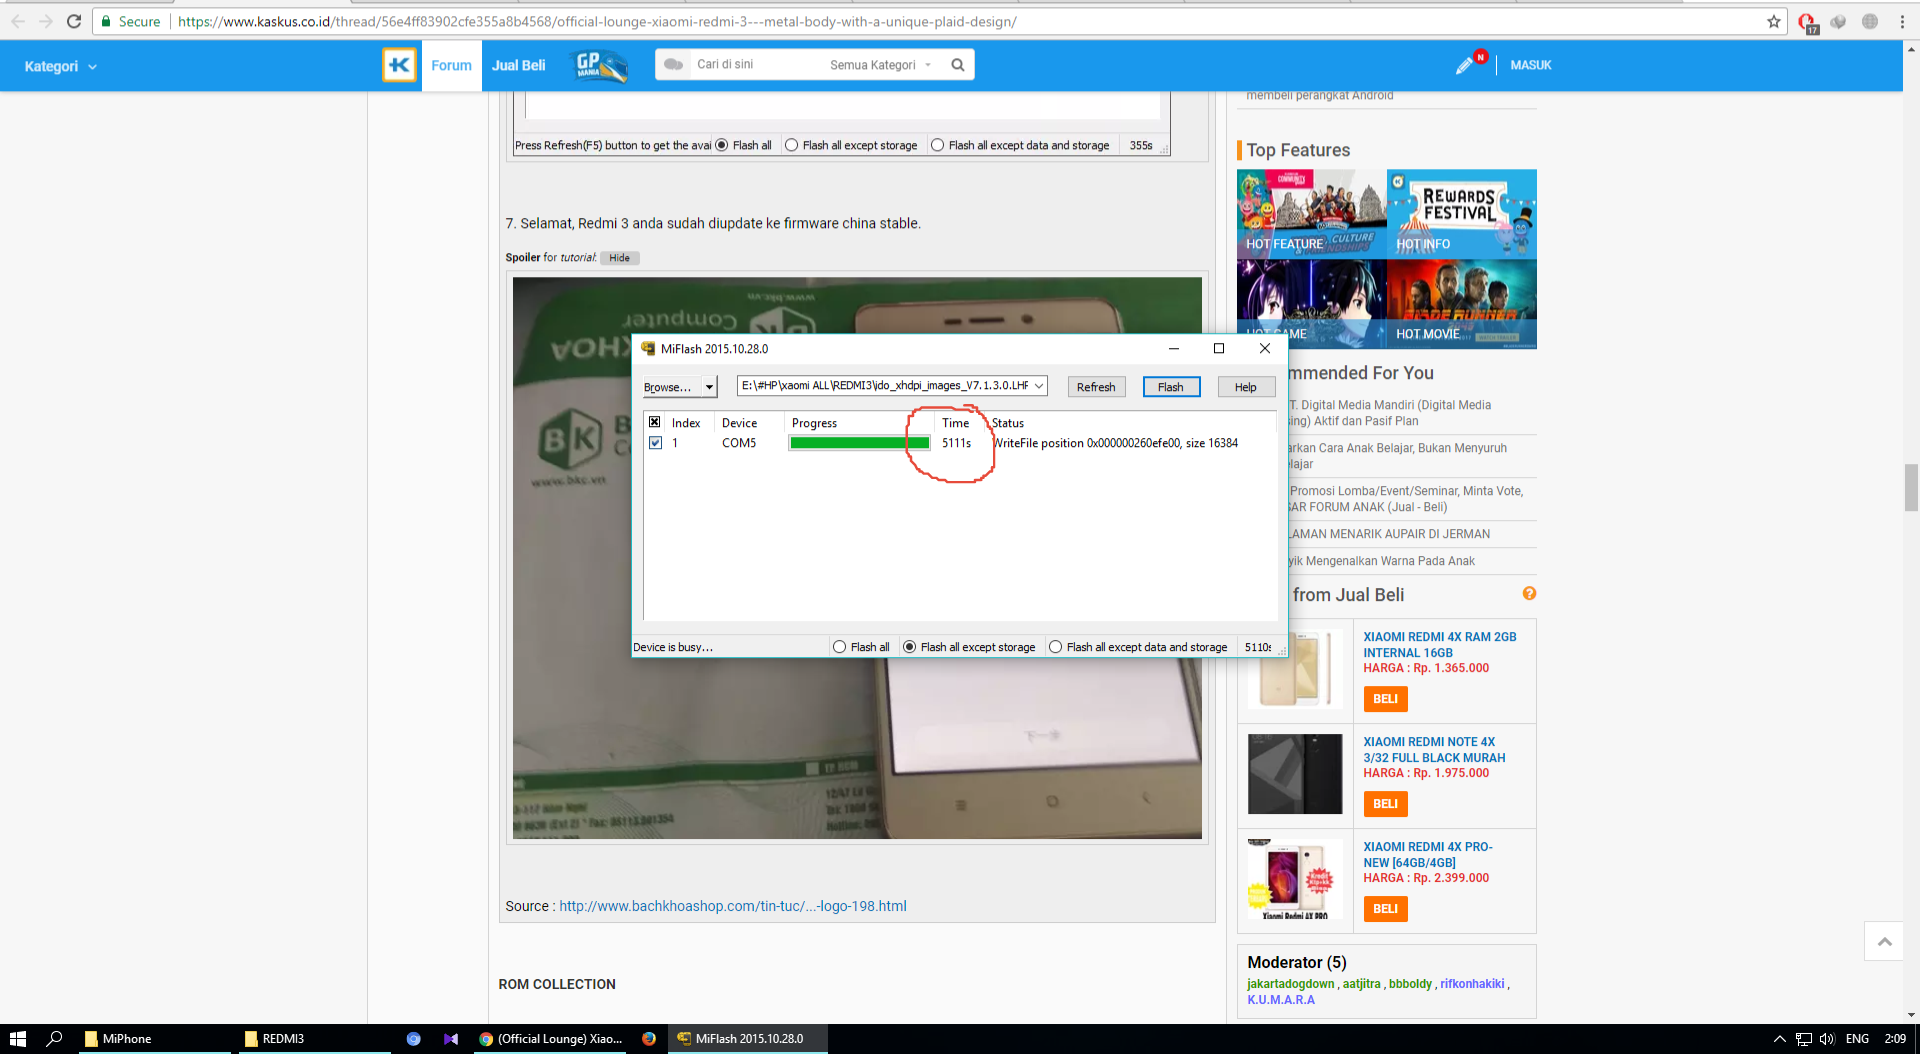Hide the tutorial spoiler
The height and width of the screenshot is (1054, 1920).
pyautogui.click(x=620, y=258)
